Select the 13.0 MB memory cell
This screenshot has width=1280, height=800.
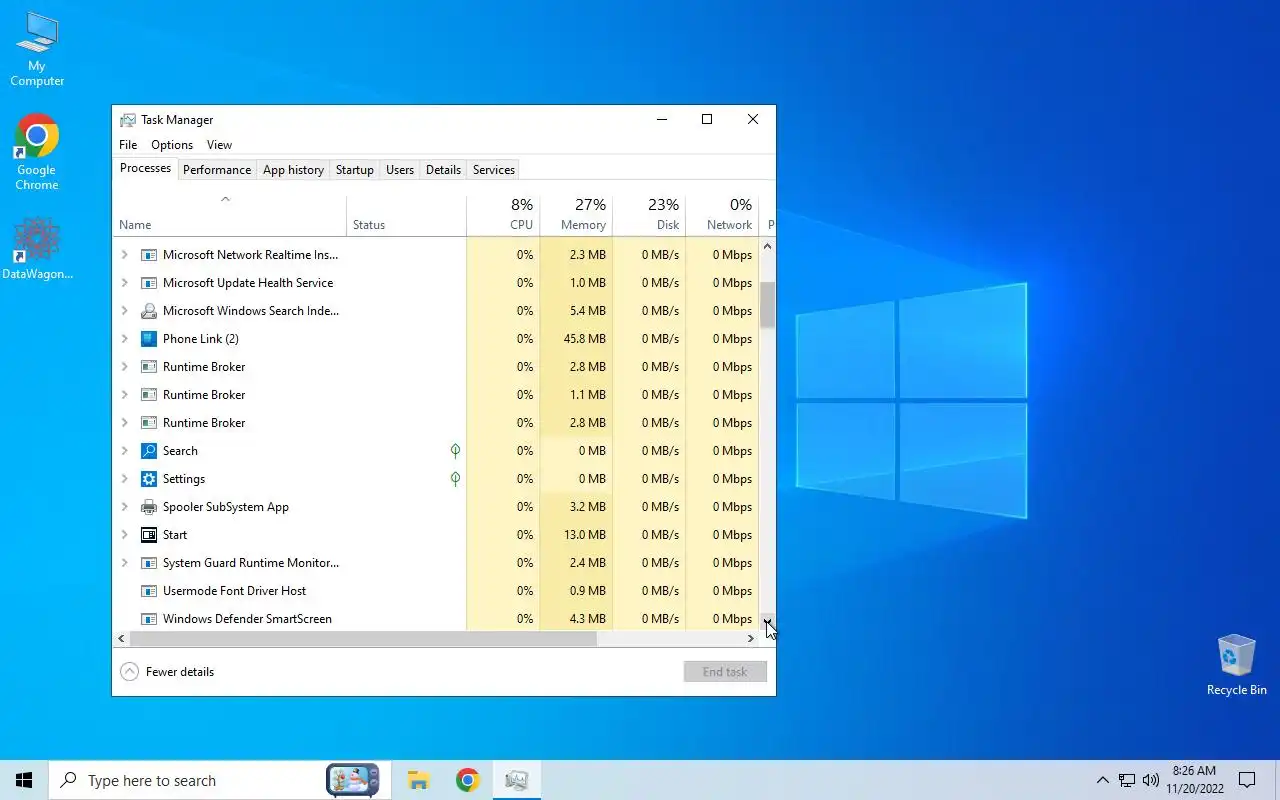coord(576,535)
